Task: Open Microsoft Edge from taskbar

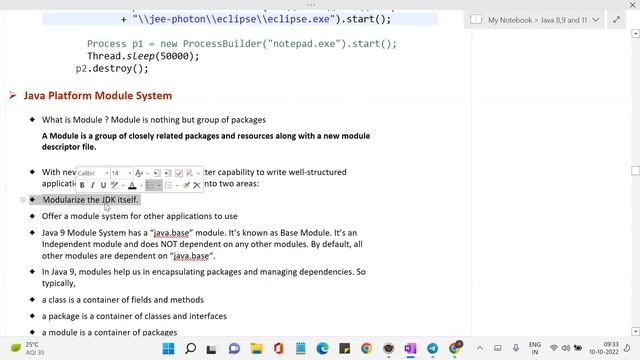Action: click(322, 349)
